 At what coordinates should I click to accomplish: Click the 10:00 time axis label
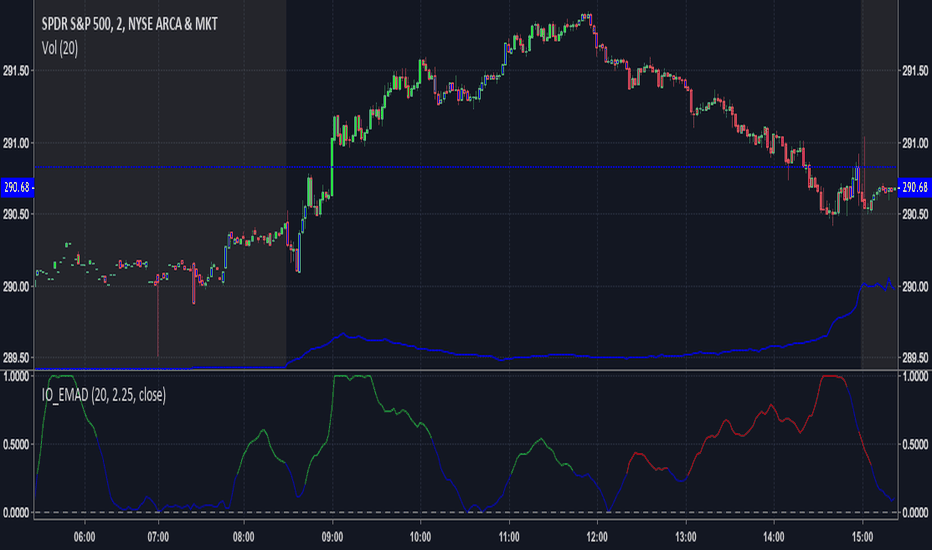point(420,537)
